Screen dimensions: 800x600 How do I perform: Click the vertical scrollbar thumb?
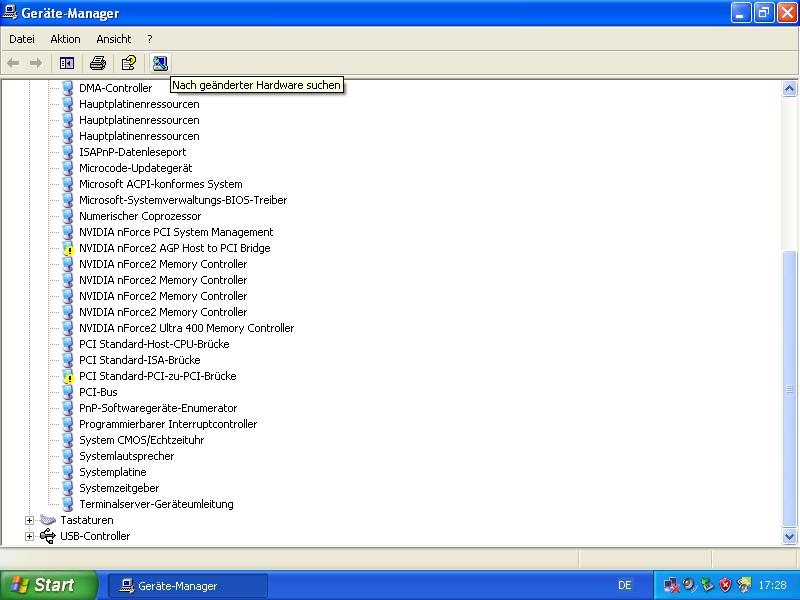pos(789,389)
